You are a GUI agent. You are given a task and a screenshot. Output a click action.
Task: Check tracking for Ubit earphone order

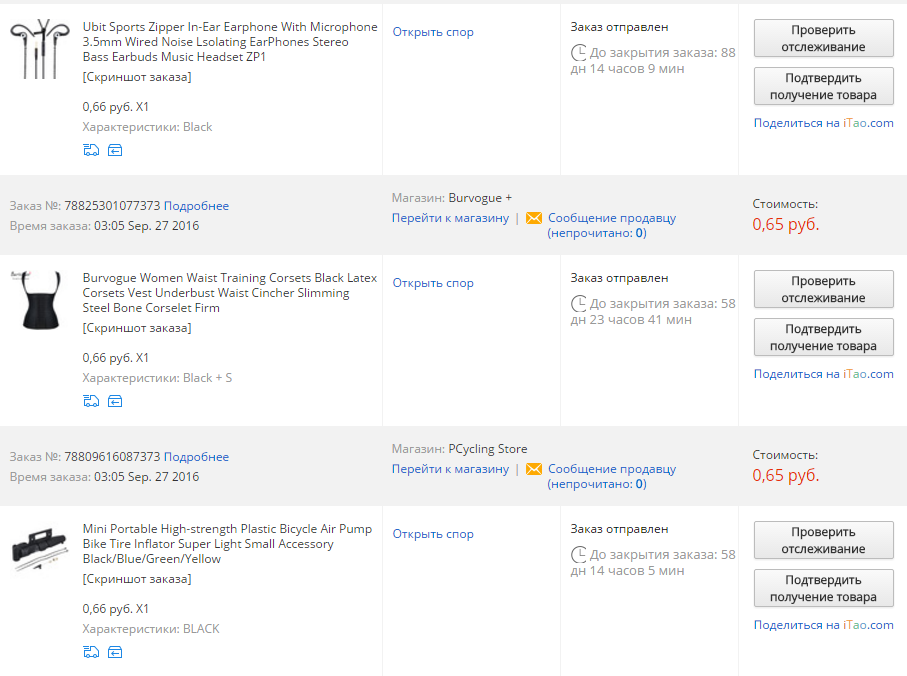(x=823, y=38)
